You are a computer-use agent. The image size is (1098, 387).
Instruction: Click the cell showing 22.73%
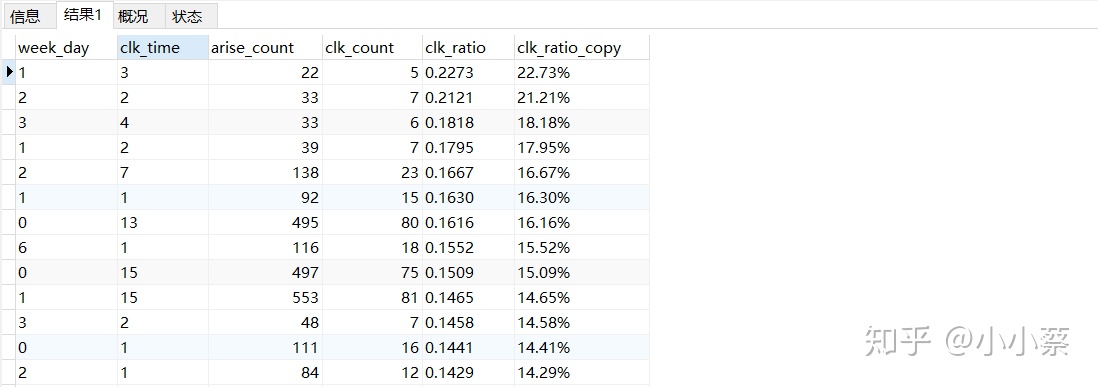click(x=581, y=73)
